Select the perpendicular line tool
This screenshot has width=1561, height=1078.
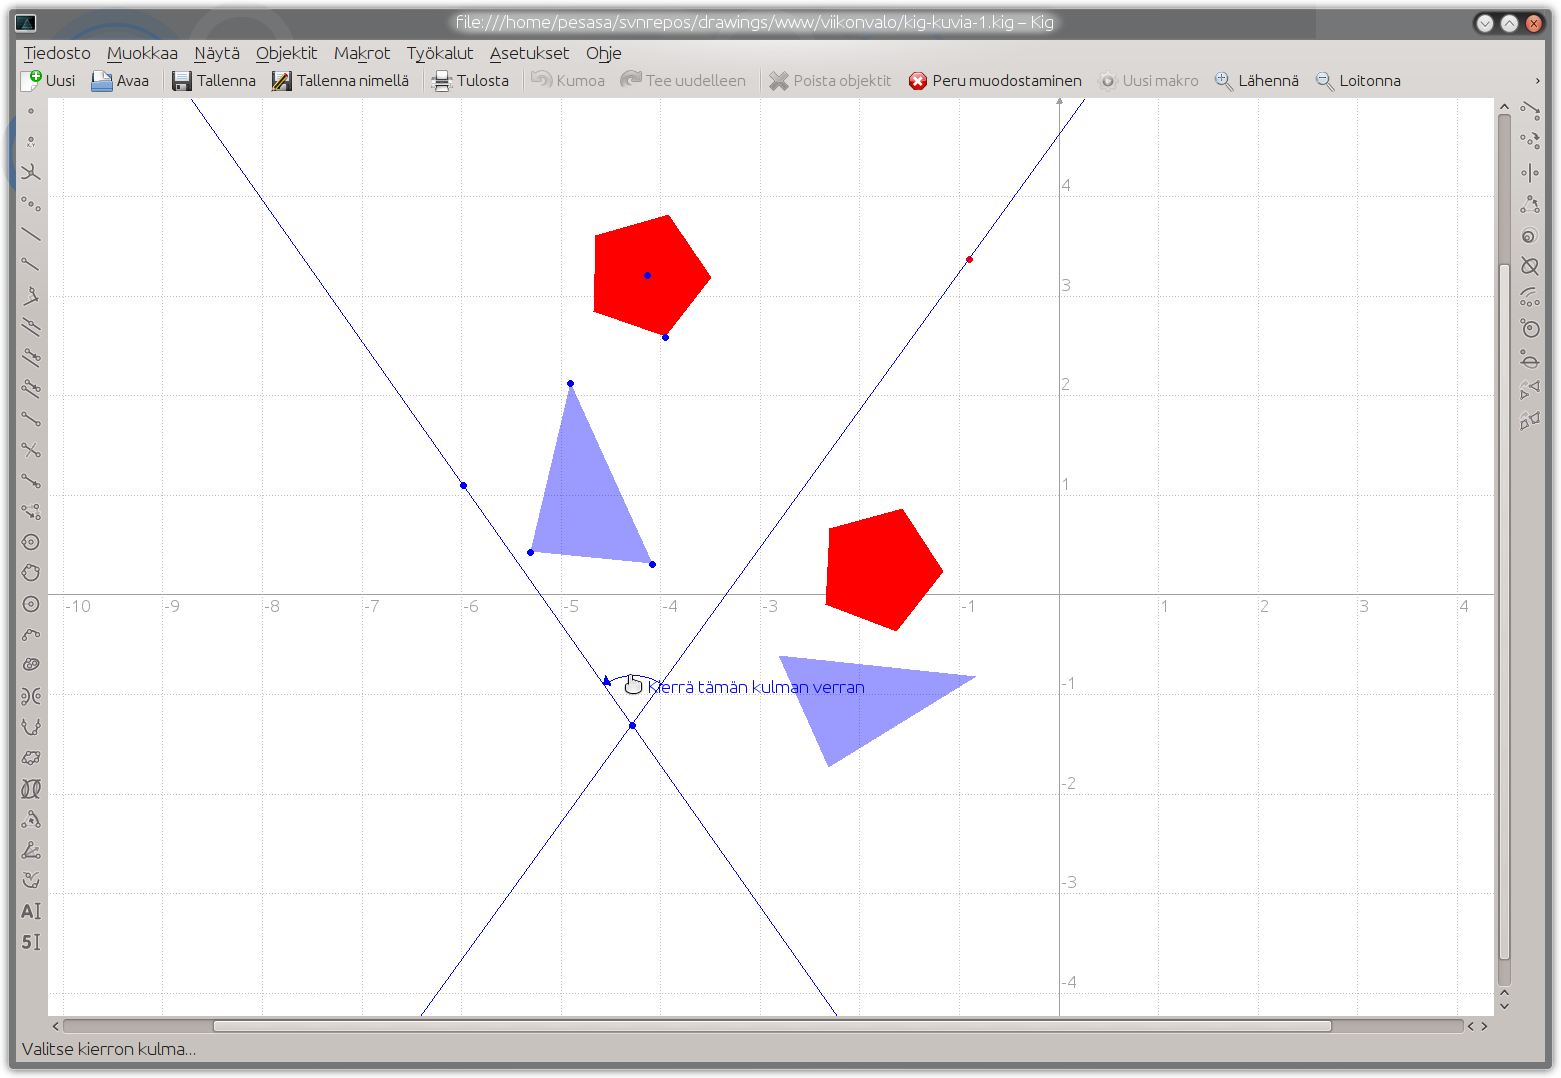(x=31, y=296)
